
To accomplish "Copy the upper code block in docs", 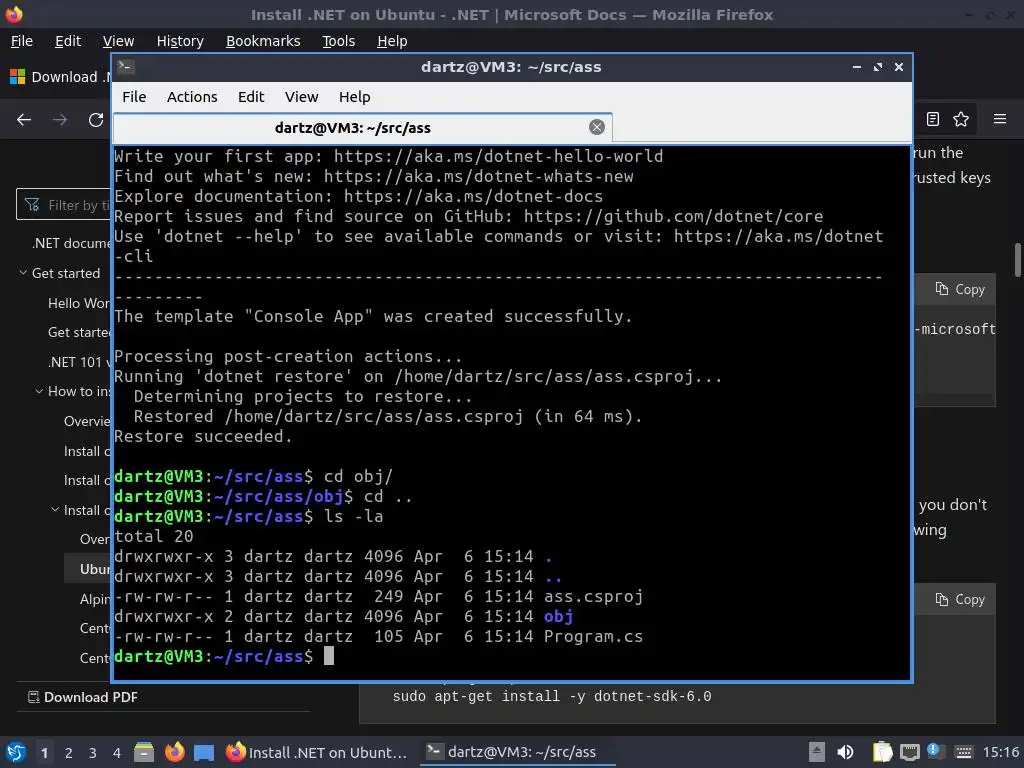I will (x=960, y=289).
